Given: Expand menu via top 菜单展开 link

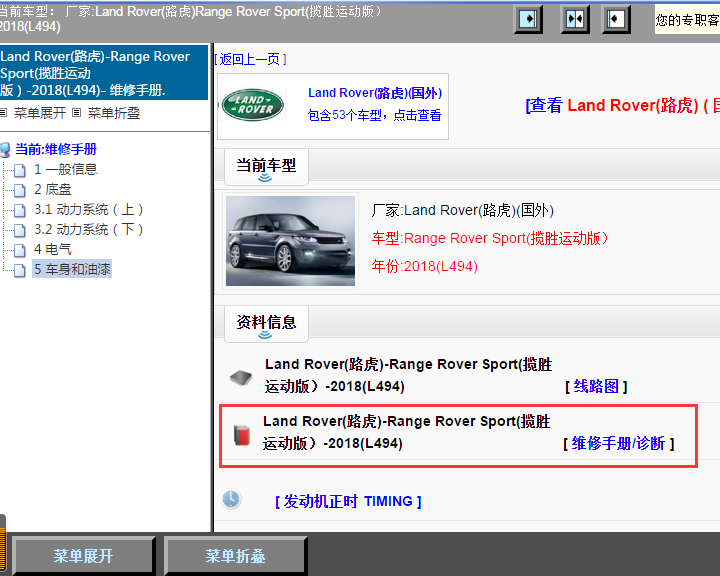Looking at the screenshot, I should 40,113.
